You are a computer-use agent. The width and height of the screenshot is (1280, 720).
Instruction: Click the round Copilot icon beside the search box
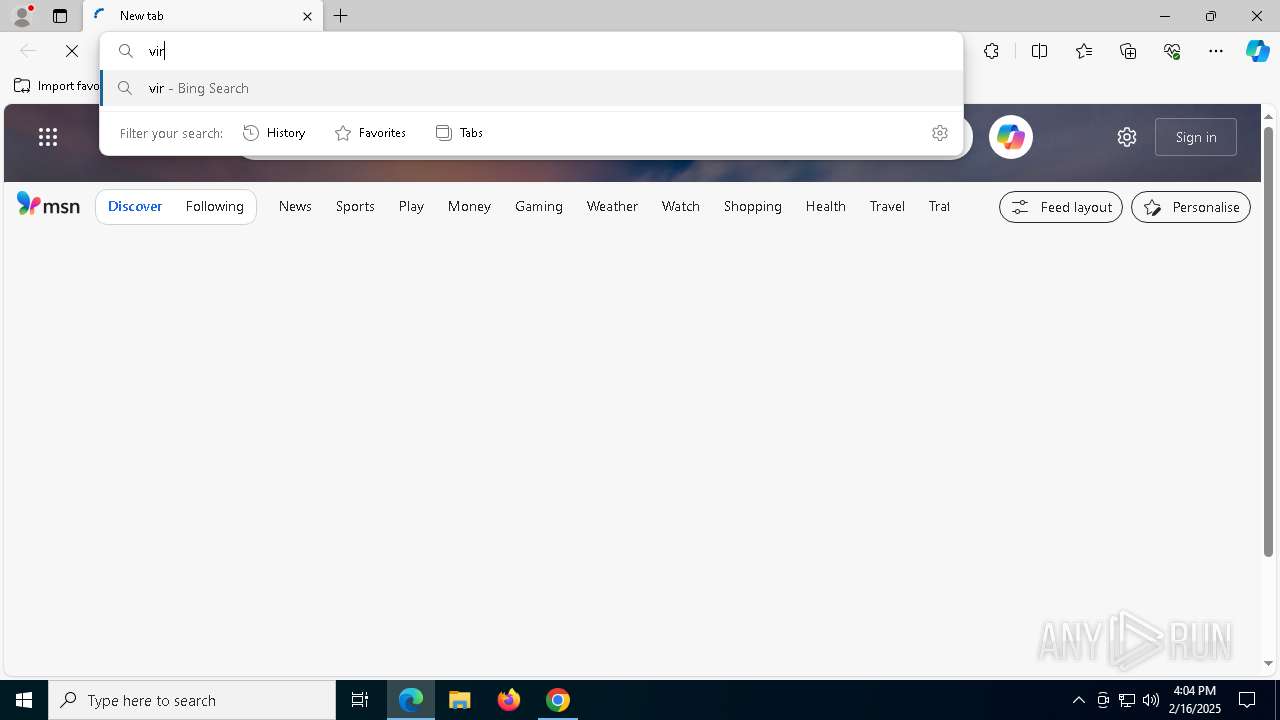(1010, 137)
